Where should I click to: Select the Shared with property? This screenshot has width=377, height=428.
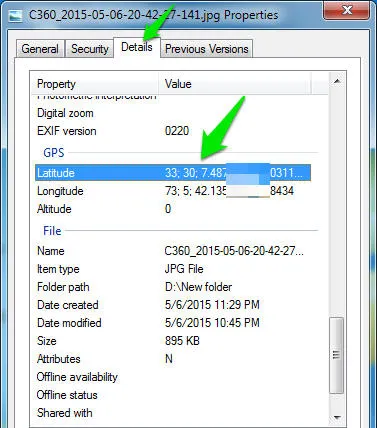pos(65,413)
